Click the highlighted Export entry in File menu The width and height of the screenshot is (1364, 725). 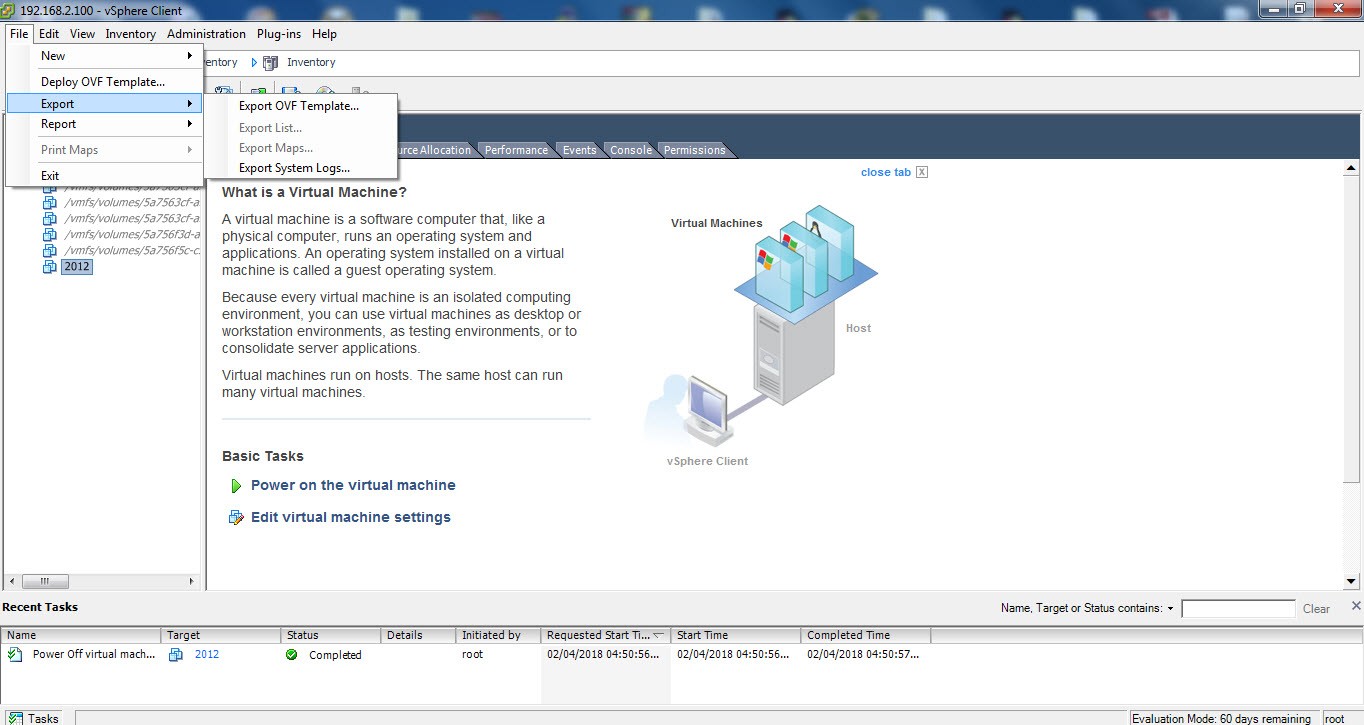(x=104, y=104)
